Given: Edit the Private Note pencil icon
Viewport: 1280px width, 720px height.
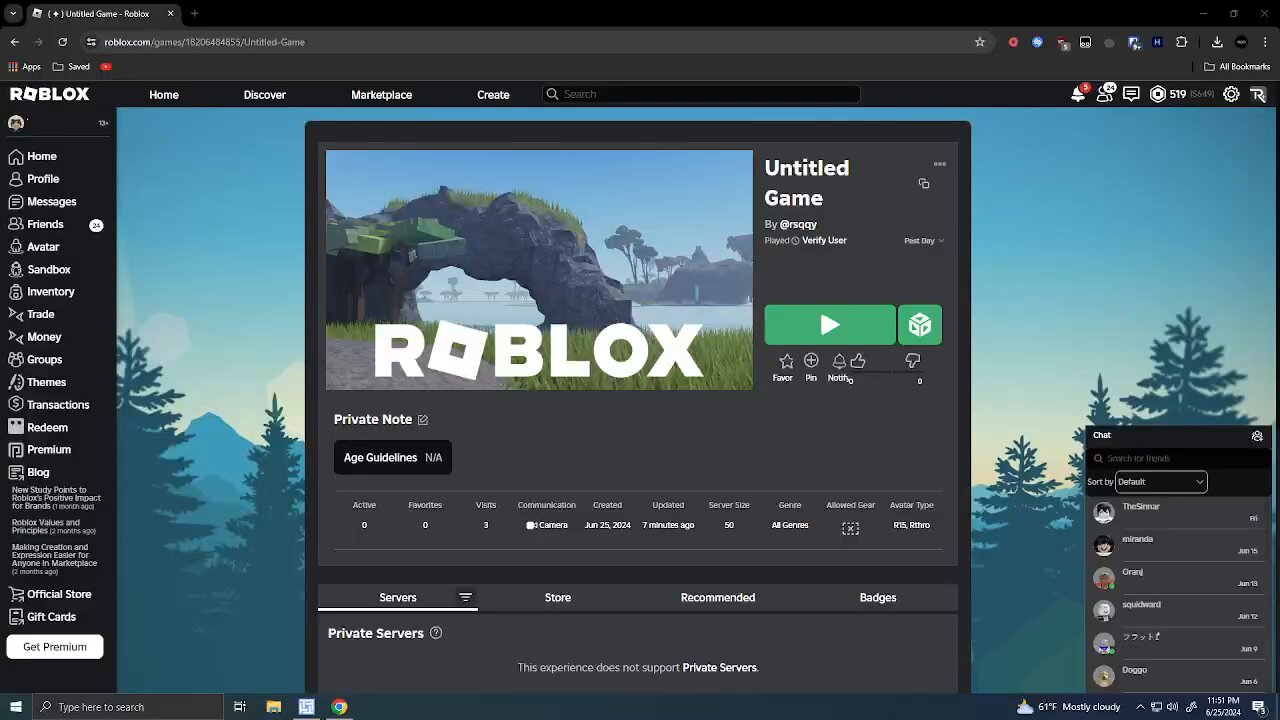Looking at the screenshot, I should (423, 420).
